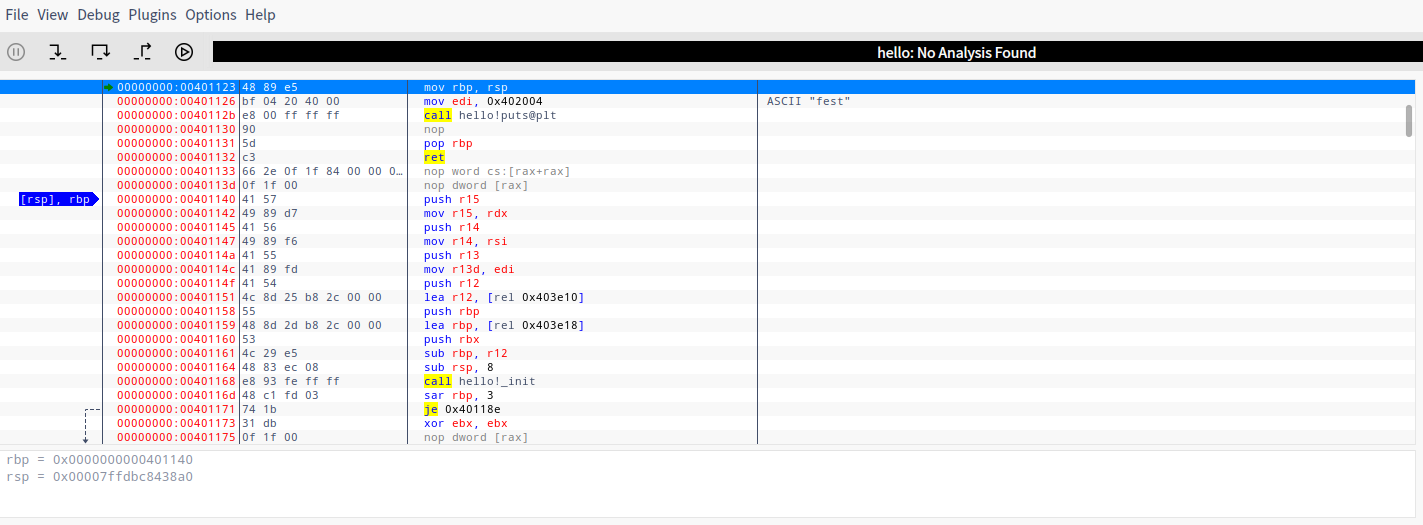Image resolution: width=1423 pixels, height=525 pixels.
Task: Click bytes "e8 00 ff ff ff"
Action: click(x=290, y=115)
